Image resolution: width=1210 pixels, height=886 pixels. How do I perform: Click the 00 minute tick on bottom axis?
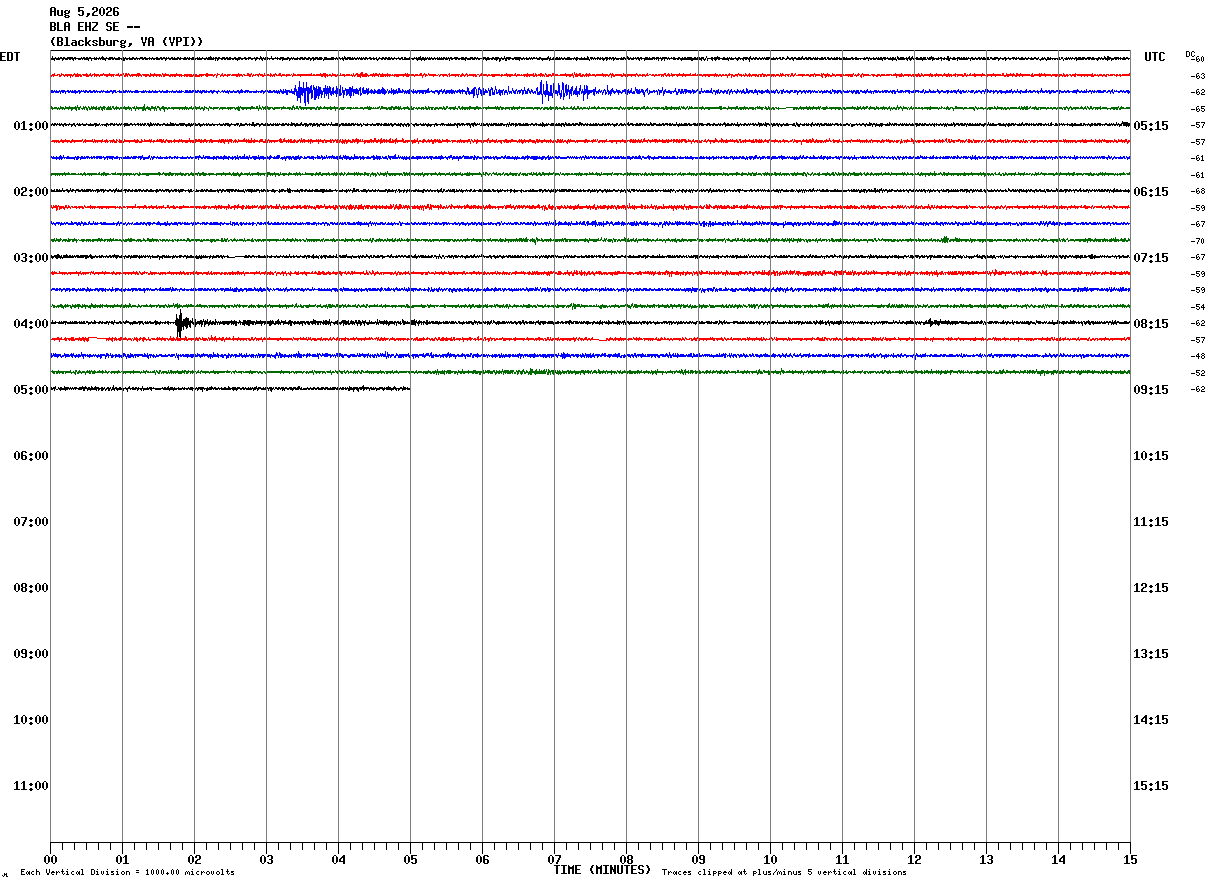pos(50,859)
